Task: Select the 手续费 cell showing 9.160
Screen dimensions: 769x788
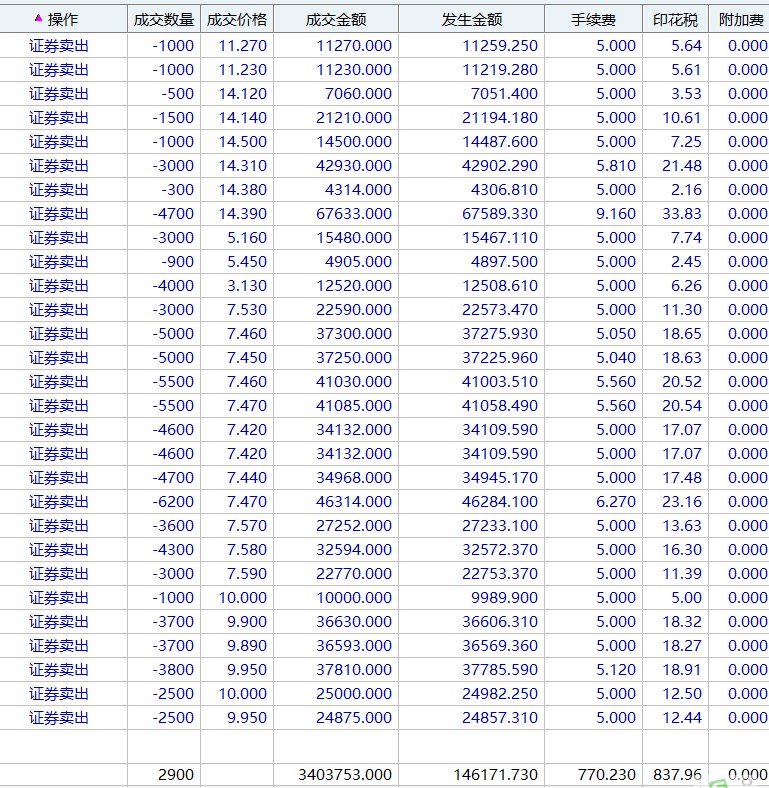Action: pyautogui.click(x=615, y=213)
